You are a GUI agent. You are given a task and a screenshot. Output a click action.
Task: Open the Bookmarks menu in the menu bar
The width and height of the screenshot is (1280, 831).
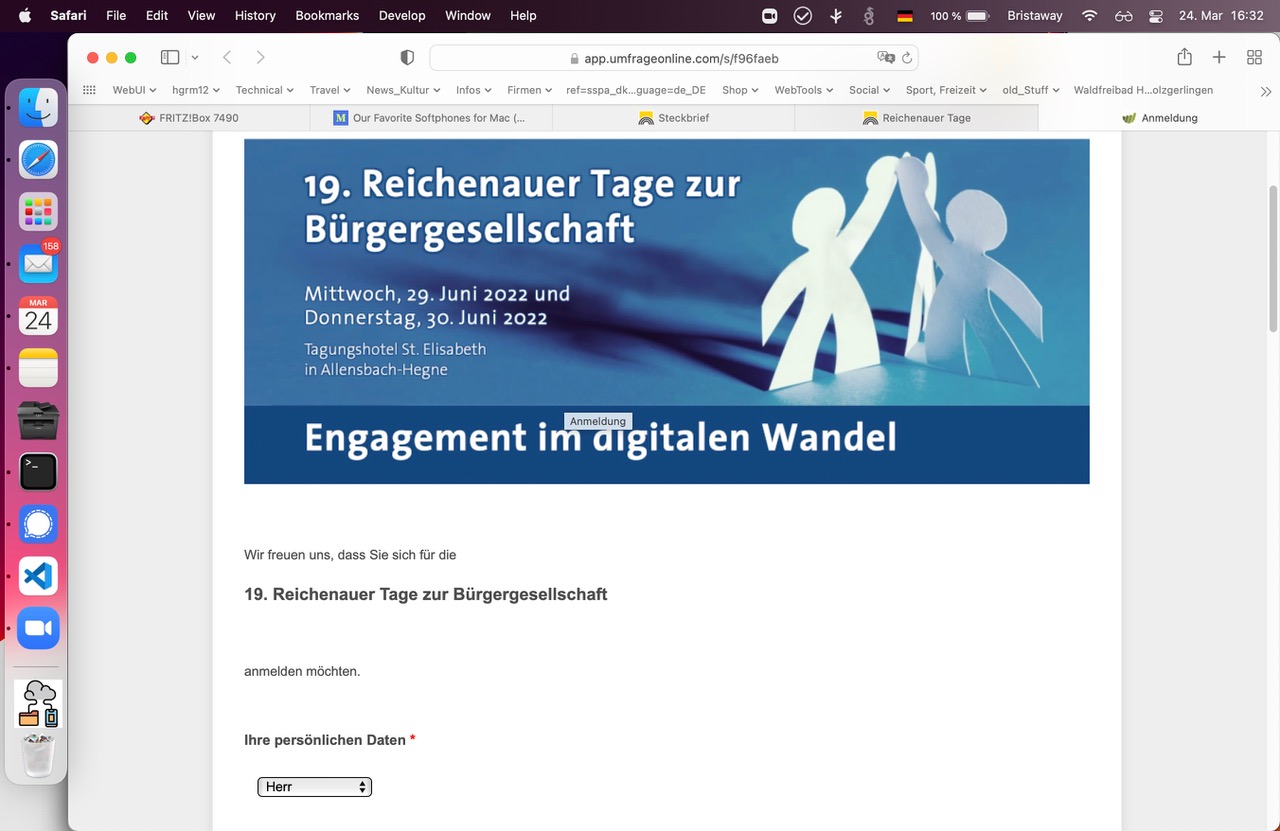(326, 15)
